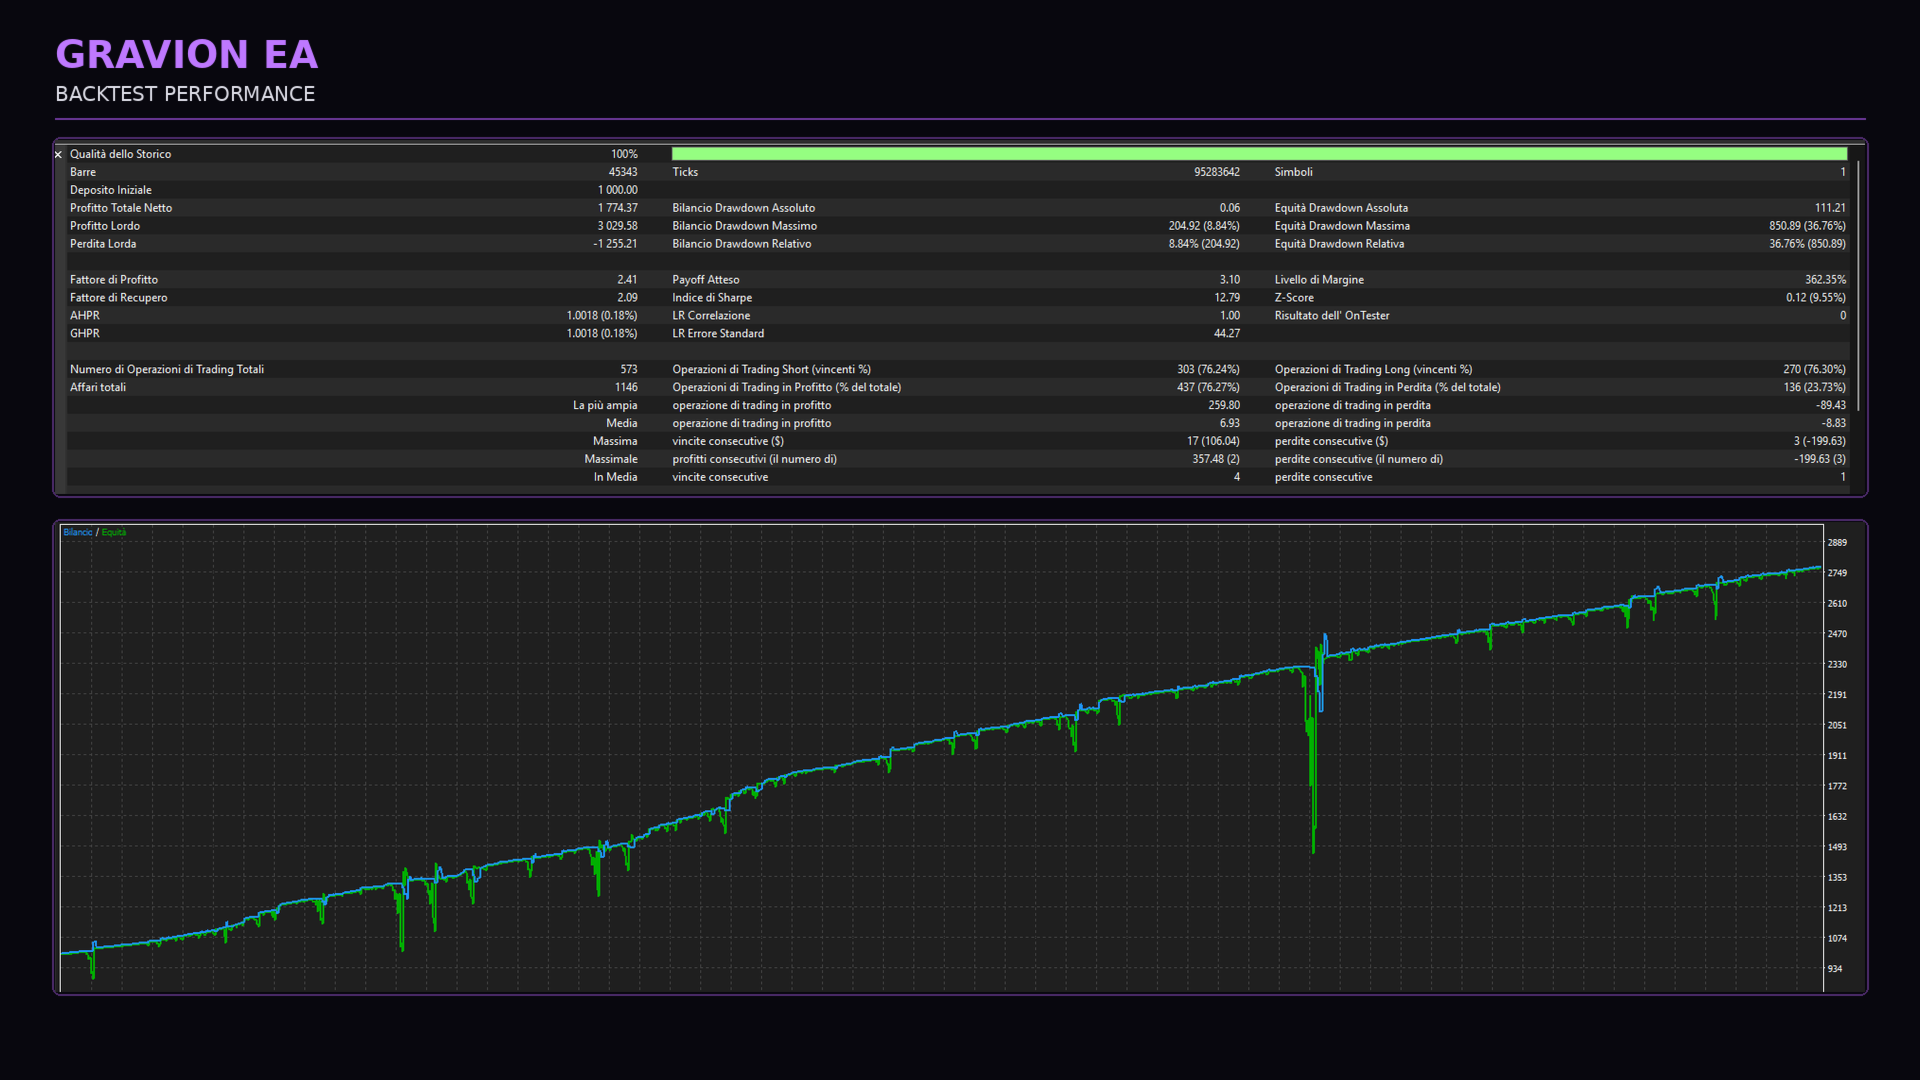
Task: Click the largest losing trade value -89.43
Action: pos(1831,406)
